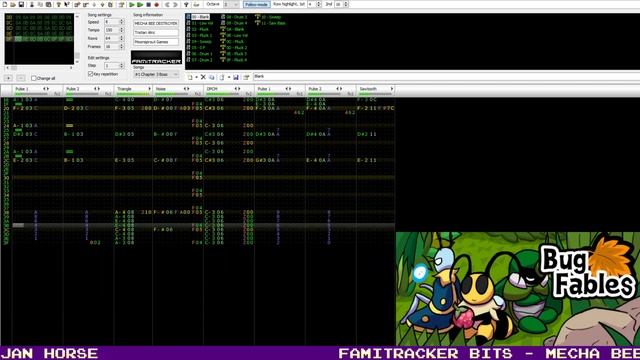Screen dimensions: 640x360
Task: Toggle the Key repetition checkbox
Action: pyautogui.click(x=91, y=74)
